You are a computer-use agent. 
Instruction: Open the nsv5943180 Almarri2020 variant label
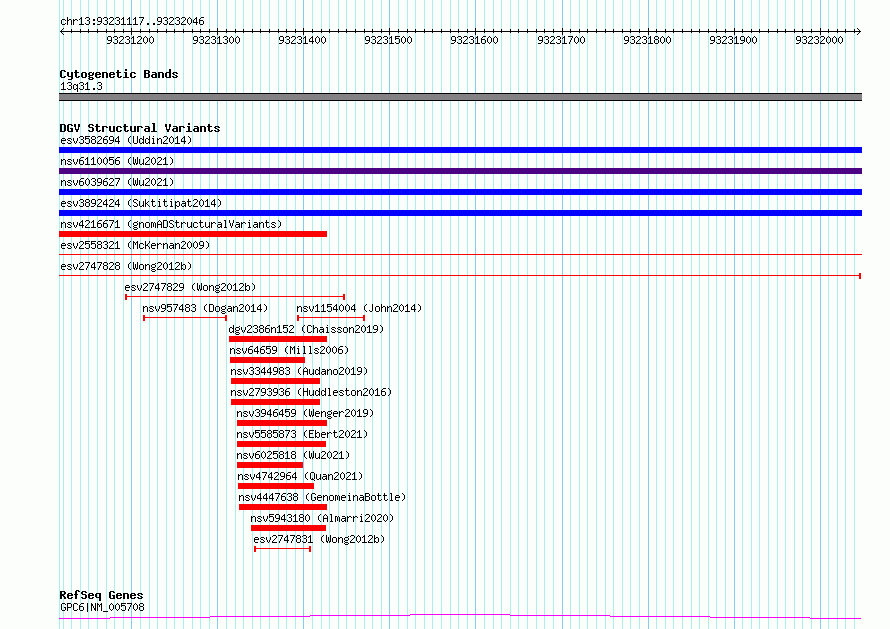point(322,518)
